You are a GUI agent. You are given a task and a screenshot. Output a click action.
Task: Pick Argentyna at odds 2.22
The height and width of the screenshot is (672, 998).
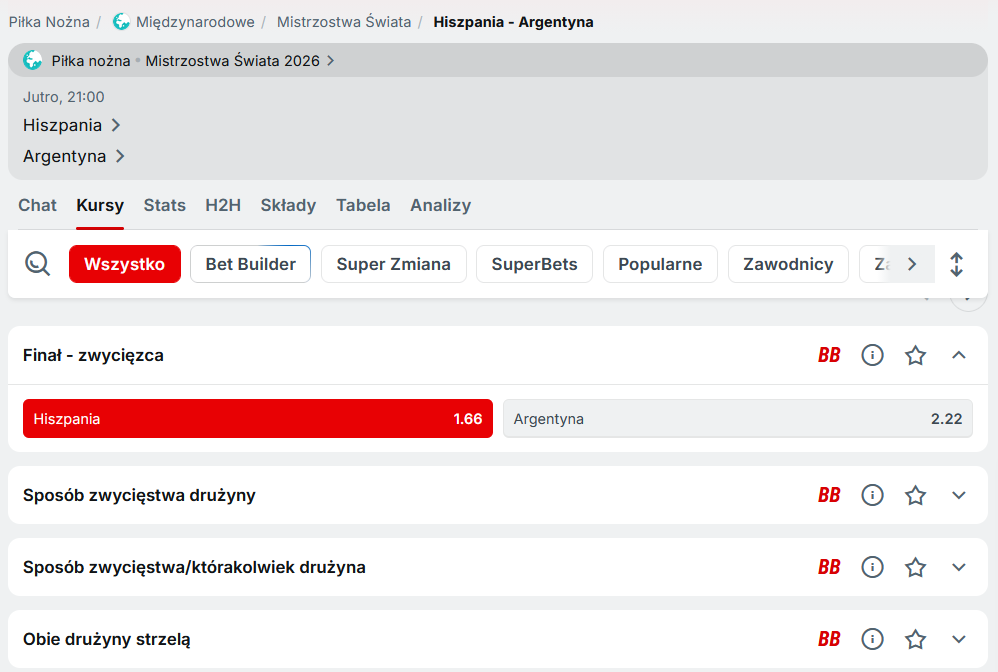point(738,419)
